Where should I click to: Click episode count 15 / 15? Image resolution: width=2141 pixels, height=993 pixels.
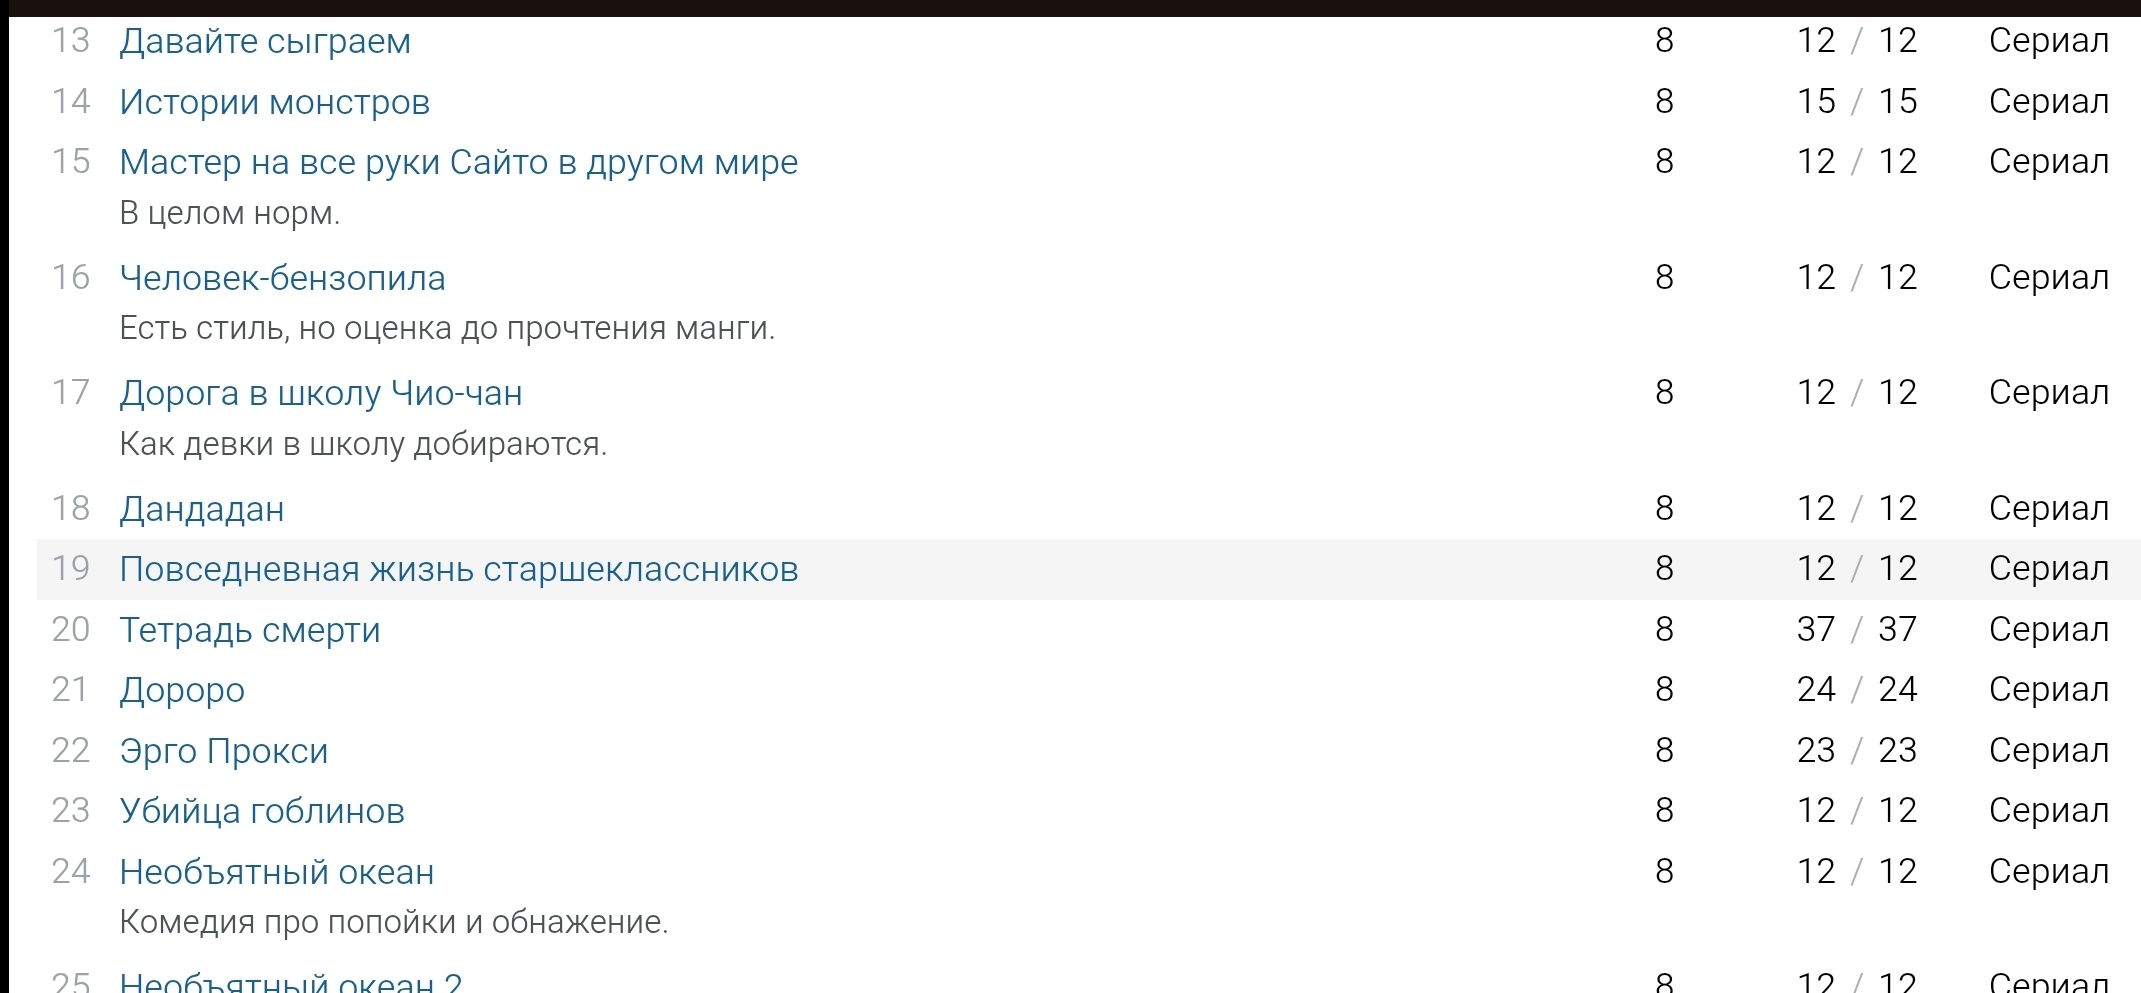[x=1856, y=102]
